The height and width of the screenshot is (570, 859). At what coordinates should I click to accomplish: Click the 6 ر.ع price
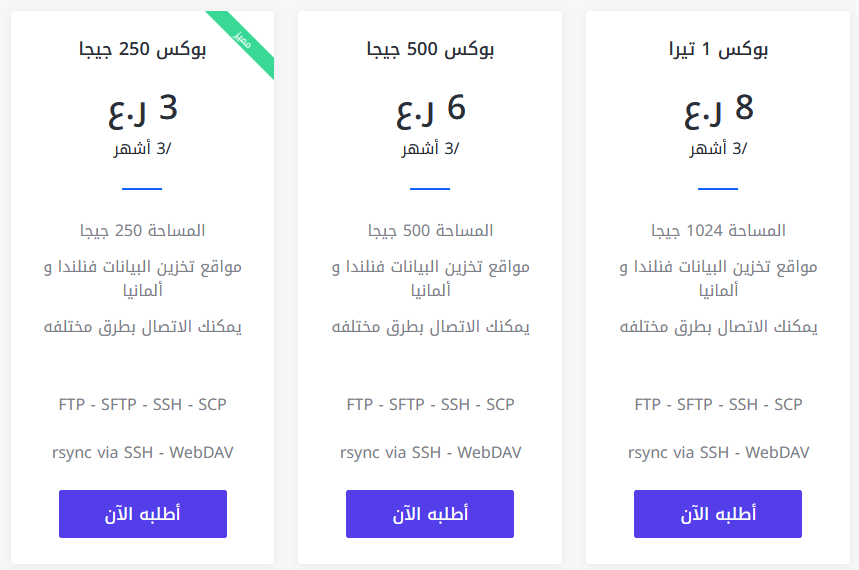pyautogui.click(x=430, y=108)
